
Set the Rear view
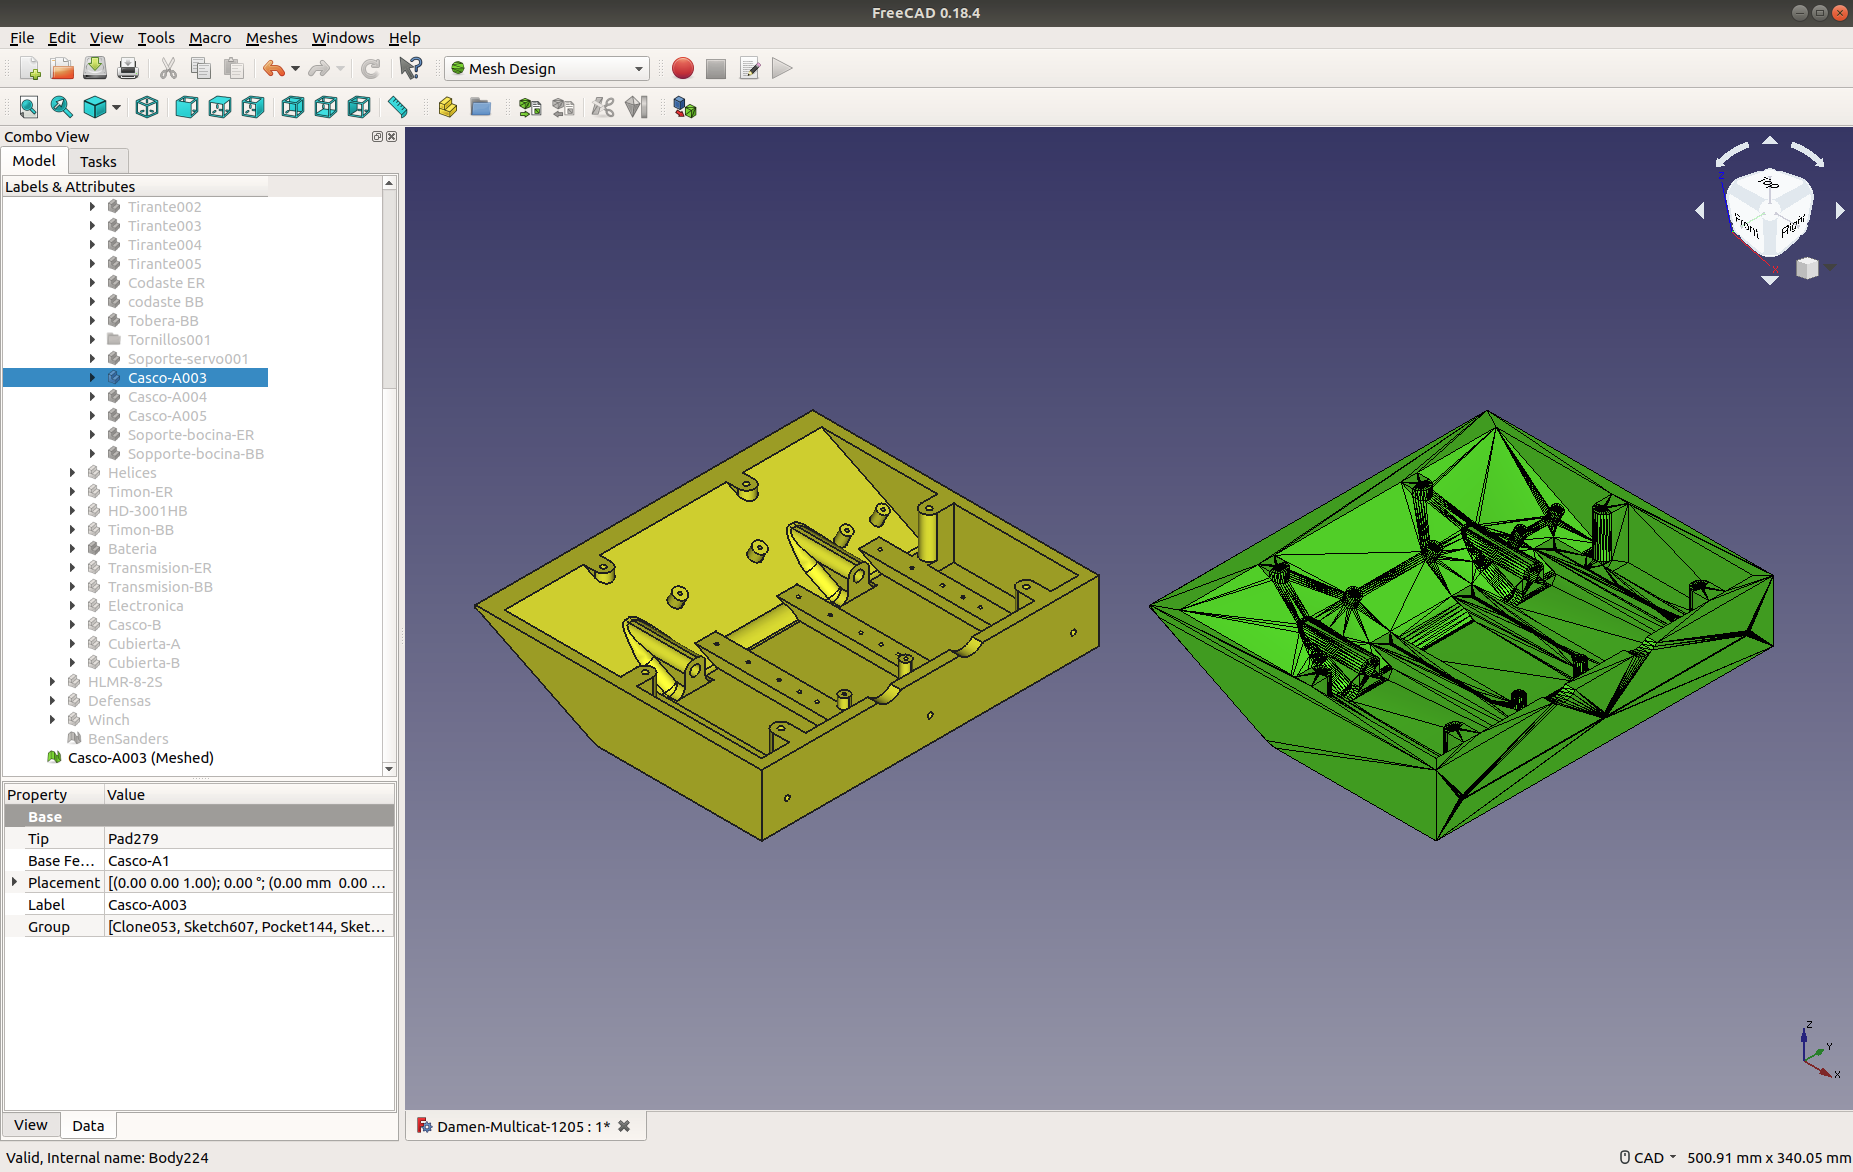[293, 107]
